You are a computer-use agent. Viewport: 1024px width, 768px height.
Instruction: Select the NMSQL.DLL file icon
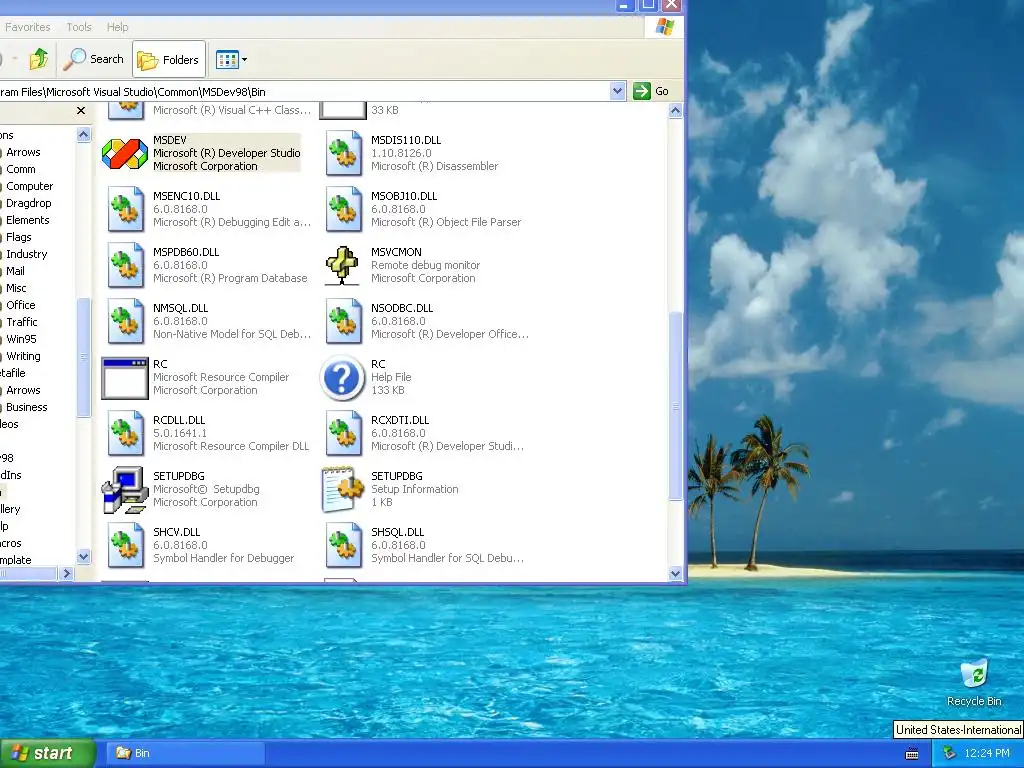pos(125,322)
